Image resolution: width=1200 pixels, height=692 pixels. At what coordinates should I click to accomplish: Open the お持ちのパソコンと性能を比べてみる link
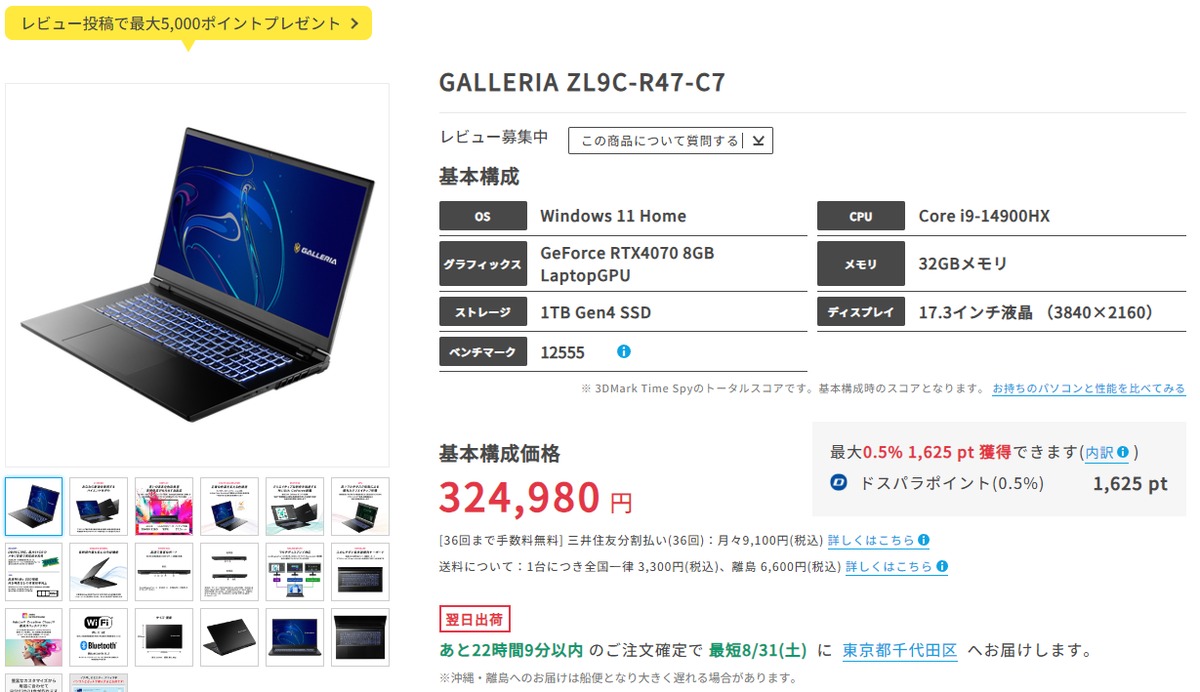pos(1088,388)
